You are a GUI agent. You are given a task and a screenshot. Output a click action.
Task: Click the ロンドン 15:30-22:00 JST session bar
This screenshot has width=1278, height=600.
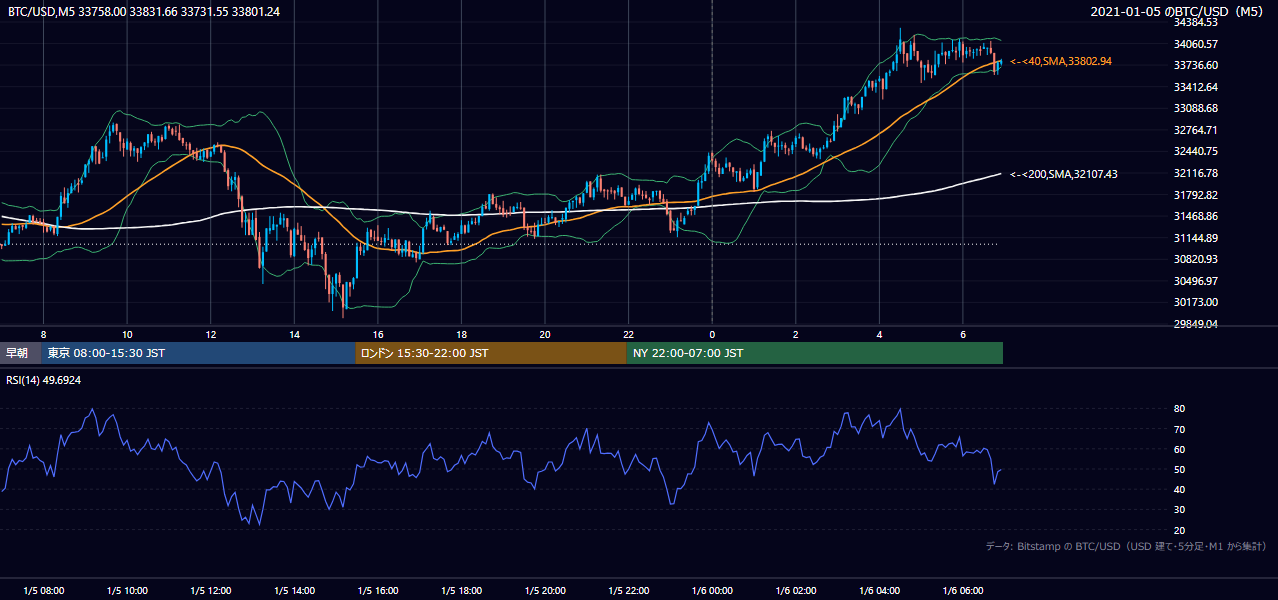coord(491,353)
